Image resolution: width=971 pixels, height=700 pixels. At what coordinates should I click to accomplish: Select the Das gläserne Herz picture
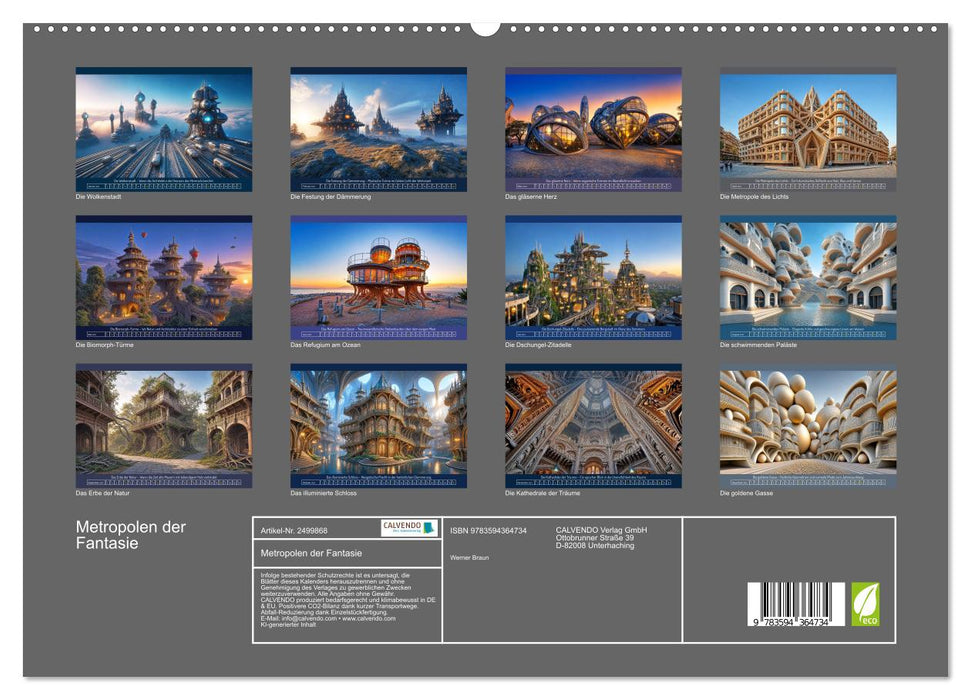coord(593,129)
